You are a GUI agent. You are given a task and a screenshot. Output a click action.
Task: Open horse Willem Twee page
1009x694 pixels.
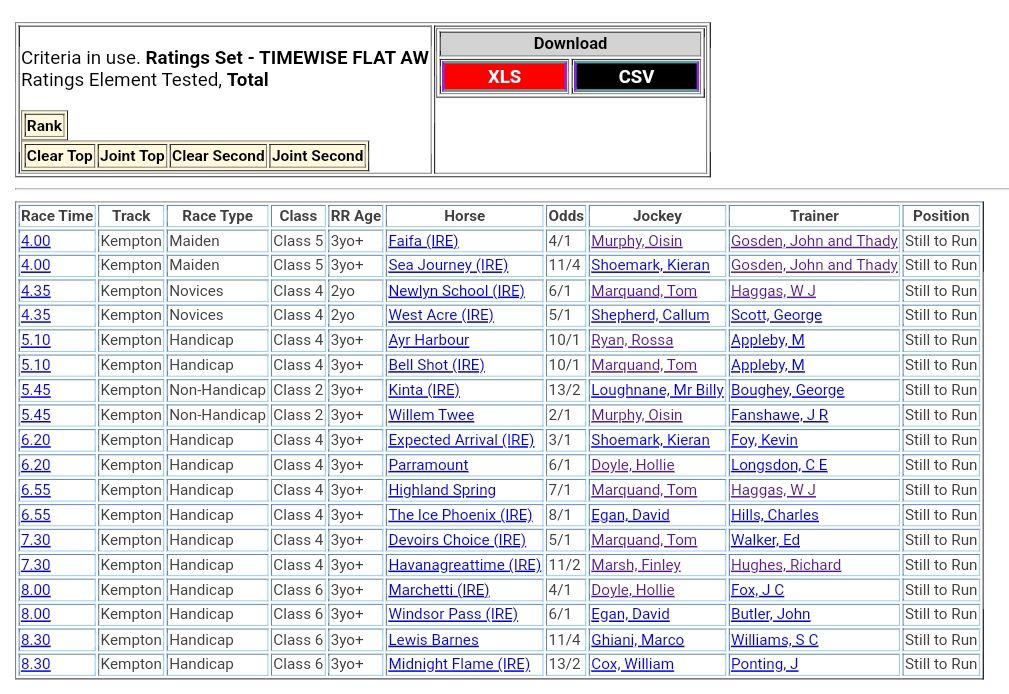(431, 415)
